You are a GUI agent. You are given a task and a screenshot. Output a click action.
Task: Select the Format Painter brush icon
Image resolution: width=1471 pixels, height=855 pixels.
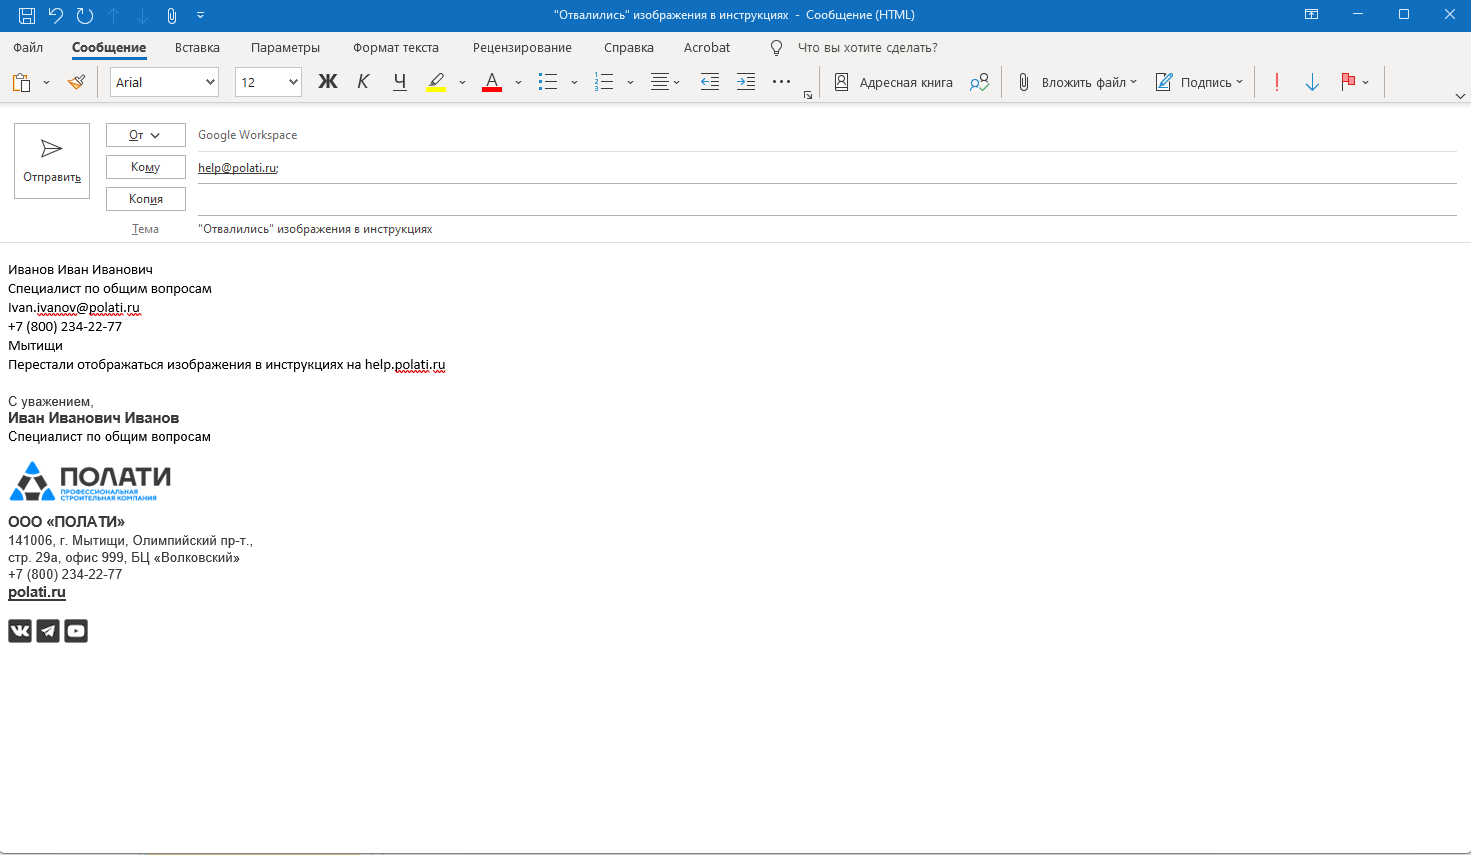pos(76,82)
